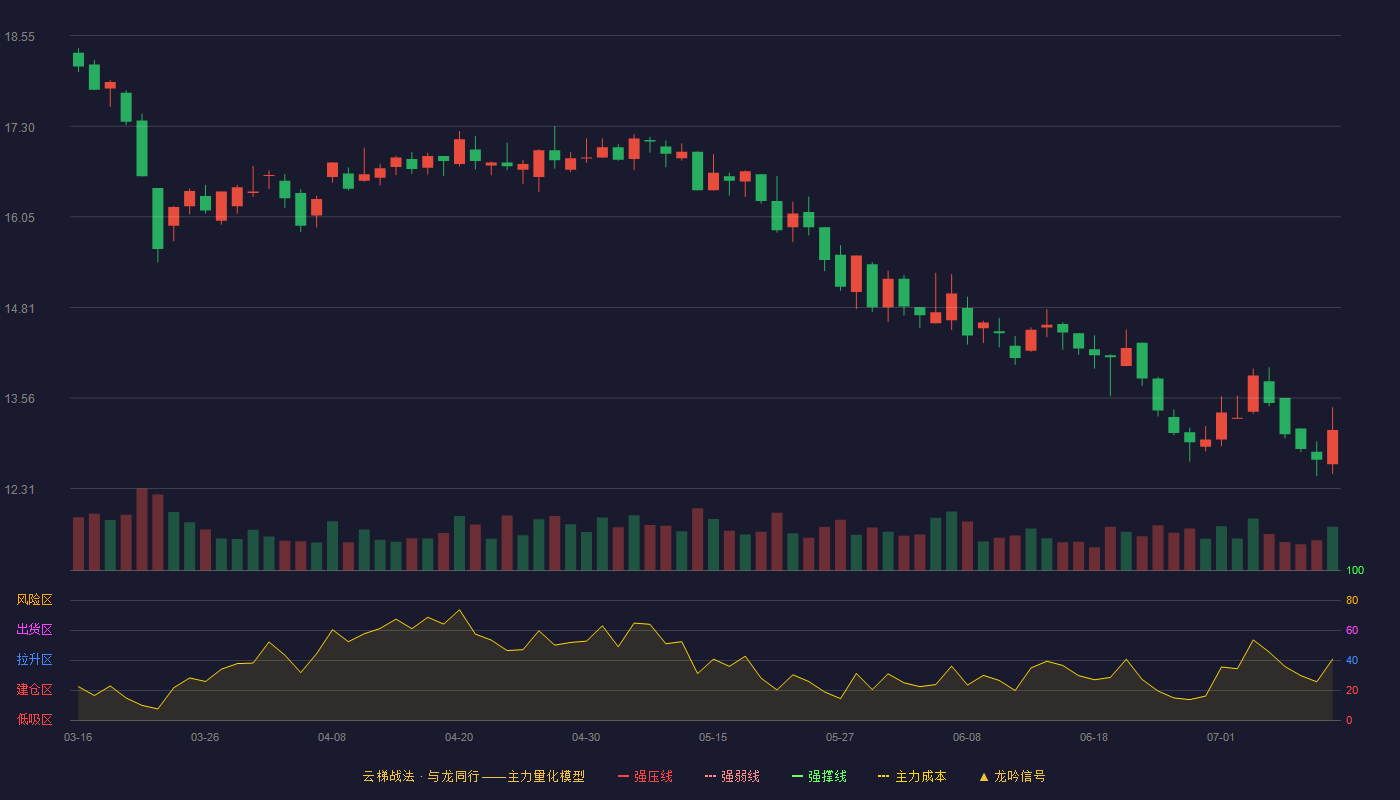This screenshot has width=1400, height=800.
Task: Click the tallest red volume bar
Action: click(142, 529)
